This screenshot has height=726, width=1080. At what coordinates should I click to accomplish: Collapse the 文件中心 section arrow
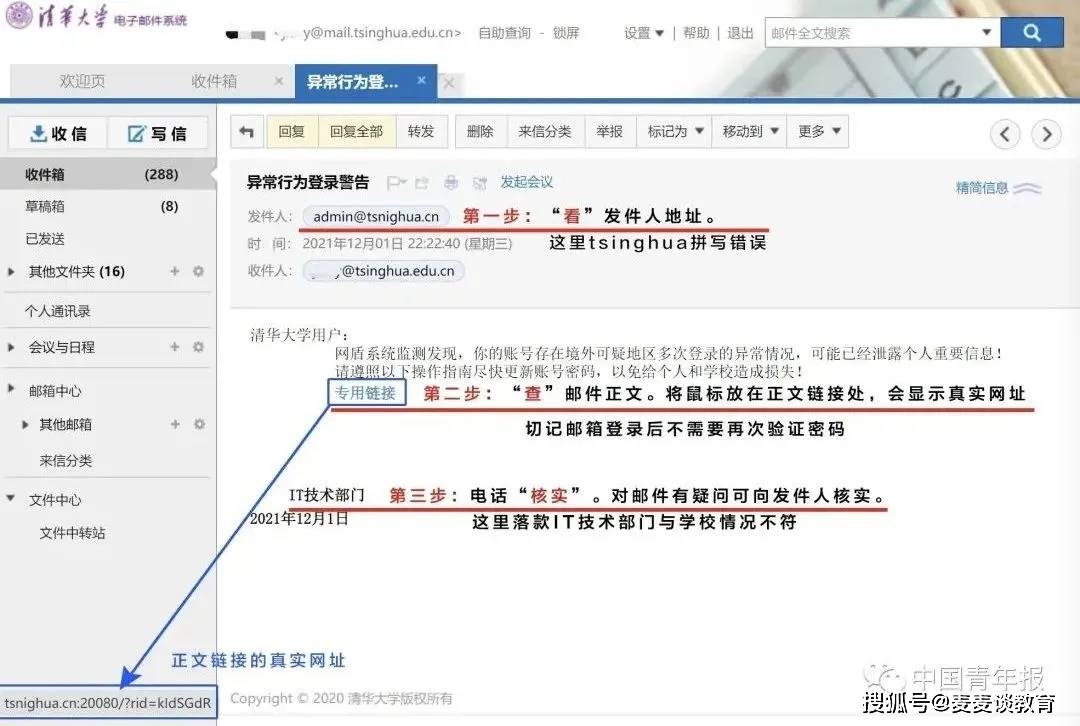click(11, 498)
